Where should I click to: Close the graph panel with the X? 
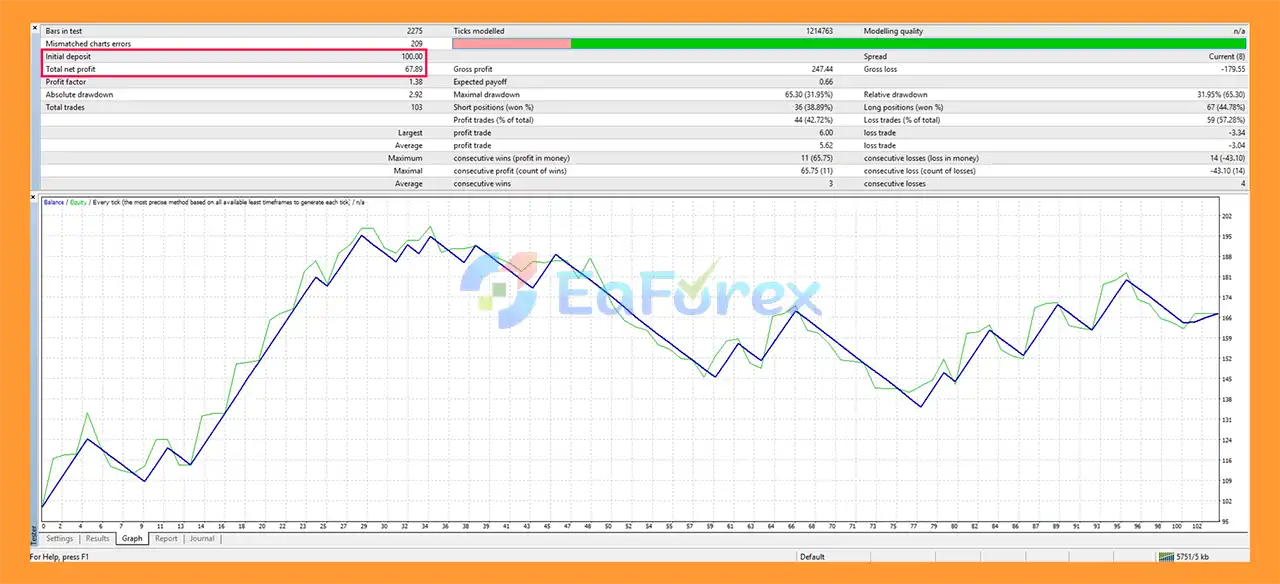pos(35,197)
